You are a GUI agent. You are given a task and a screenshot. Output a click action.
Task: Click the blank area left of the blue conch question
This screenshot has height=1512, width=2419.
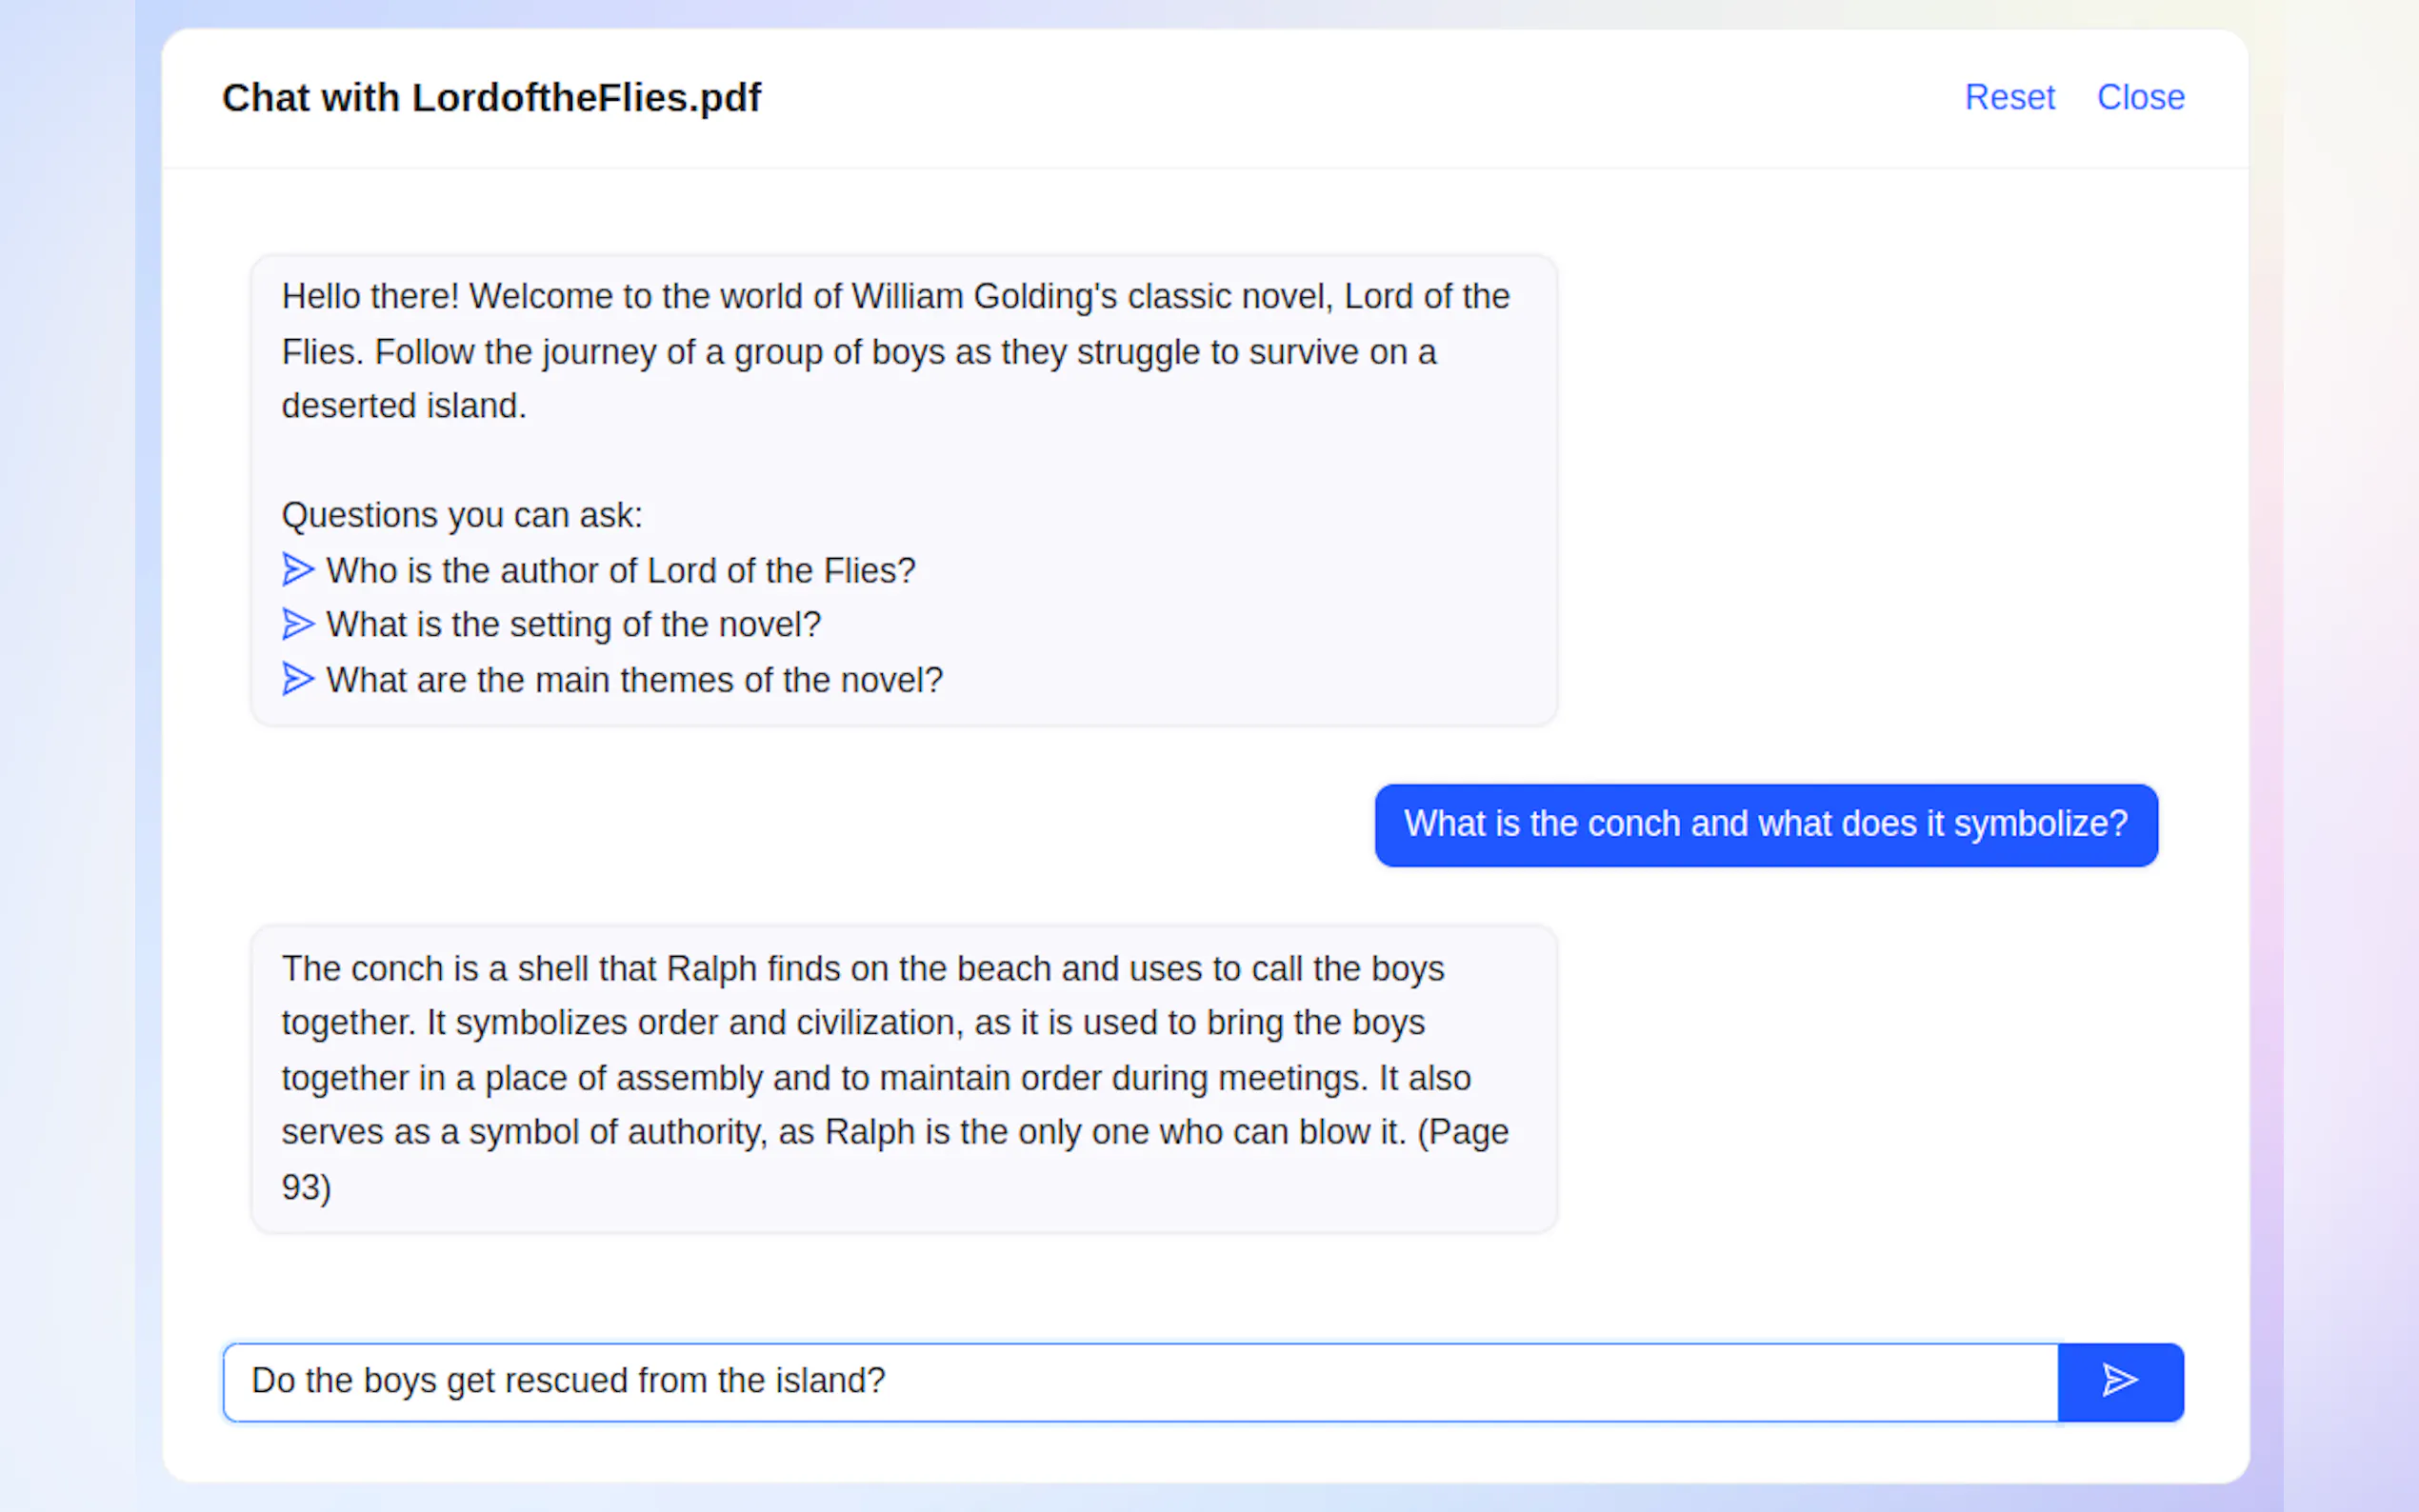(x=800, y=824)
